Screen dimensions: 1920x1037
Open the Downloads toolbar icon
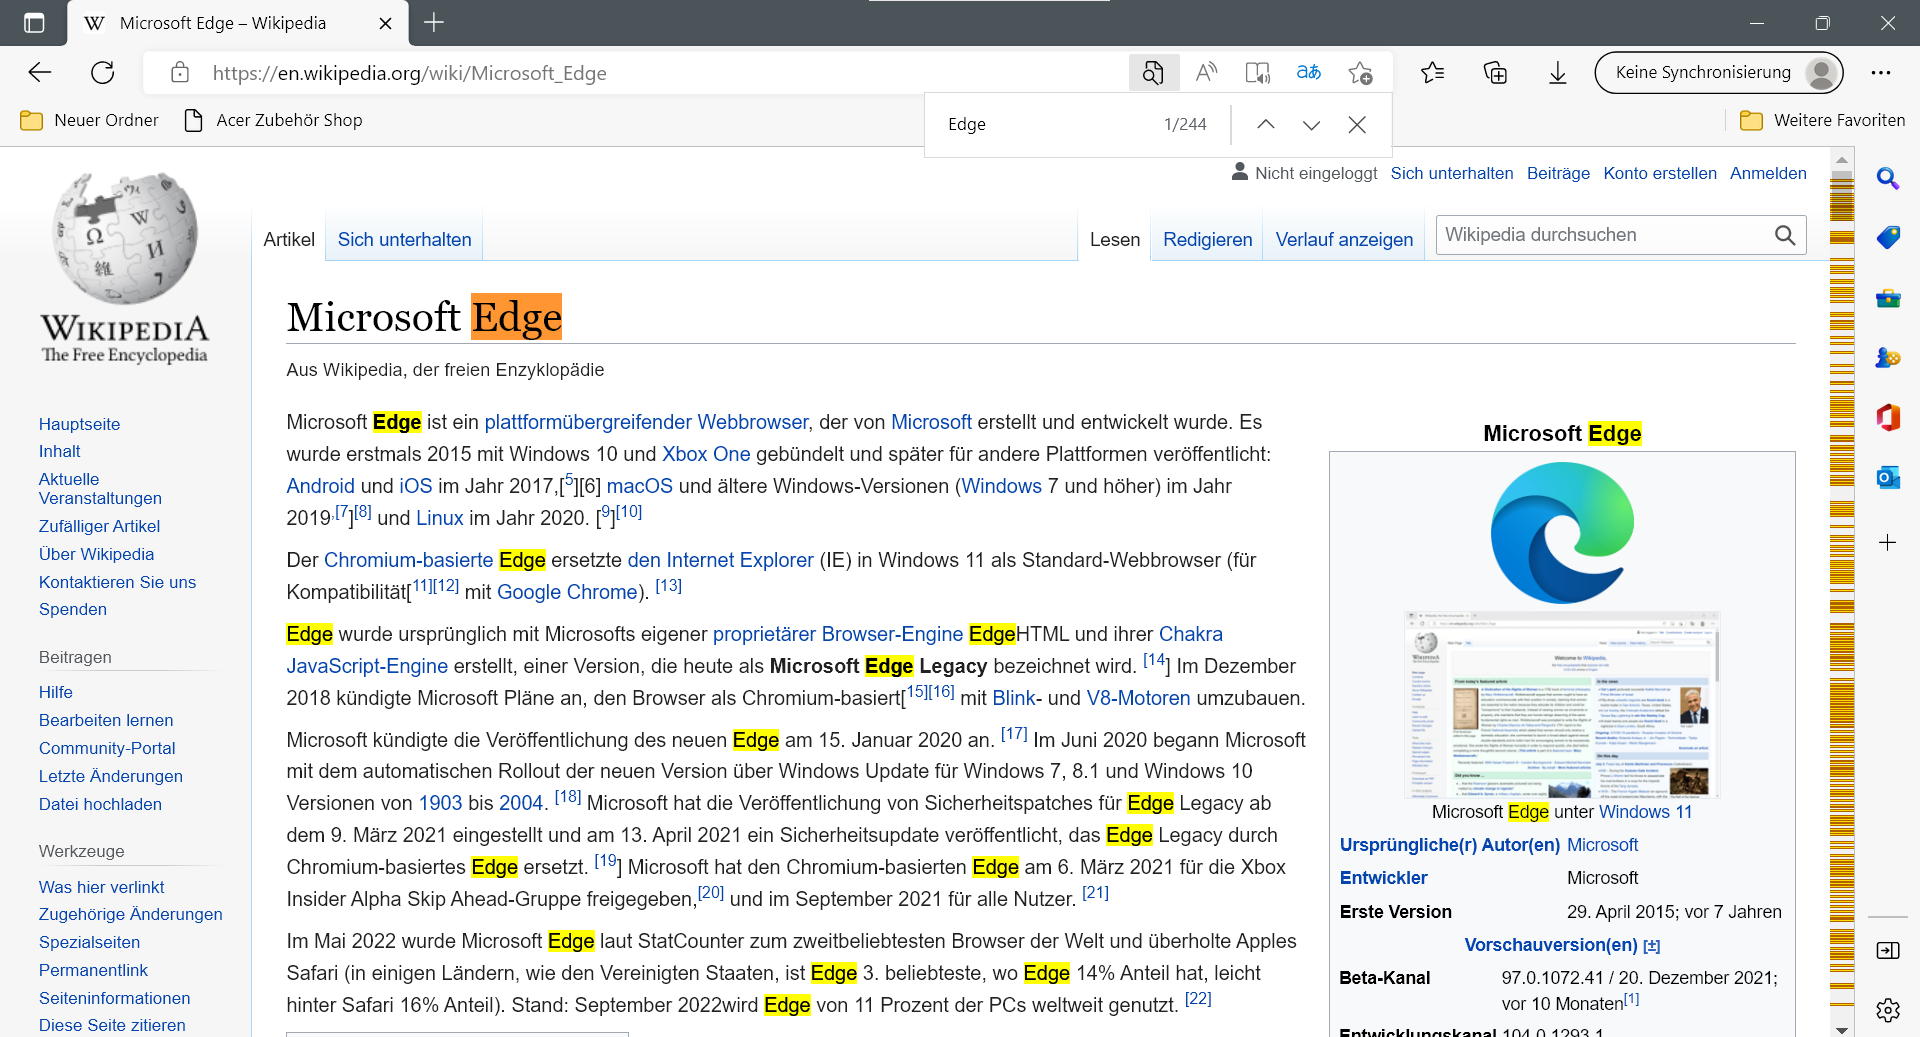1557,73
